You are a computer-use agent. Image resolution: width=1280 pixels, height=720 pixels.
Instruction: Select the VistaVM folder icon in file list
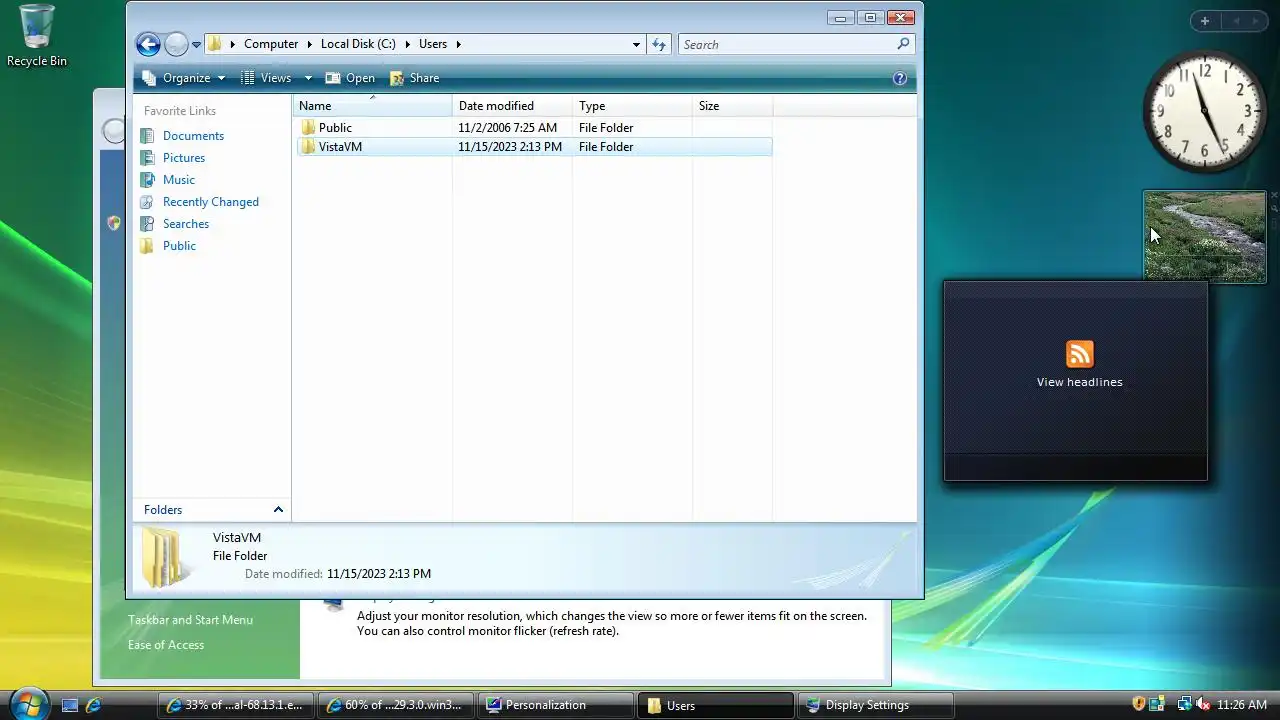point(308,147)
